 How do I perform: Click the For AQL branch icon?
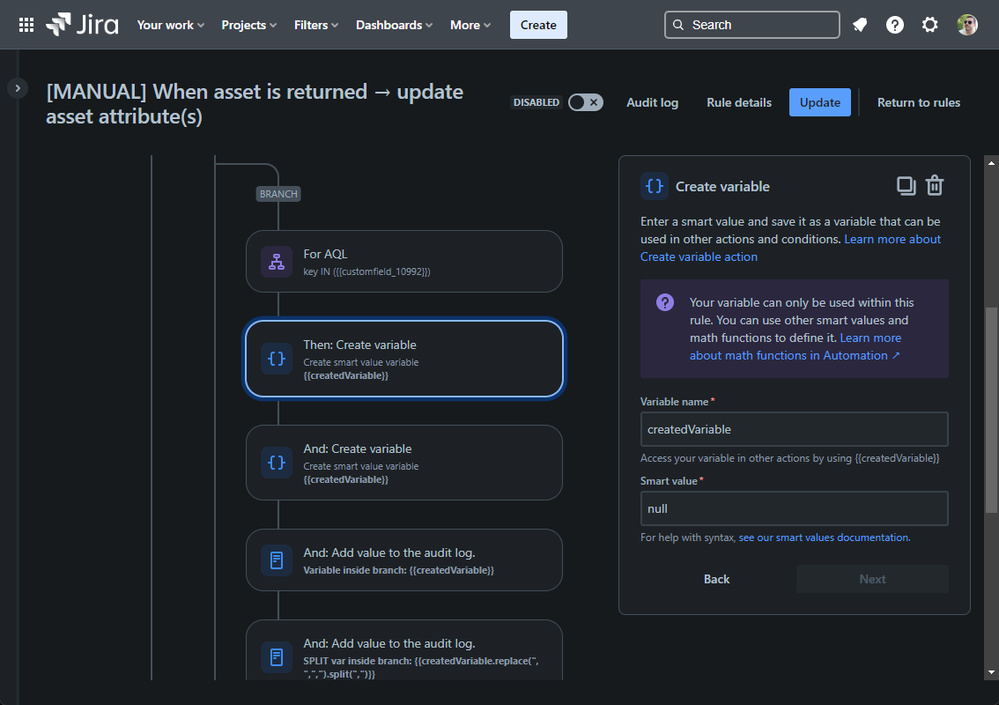click(277, 262)
